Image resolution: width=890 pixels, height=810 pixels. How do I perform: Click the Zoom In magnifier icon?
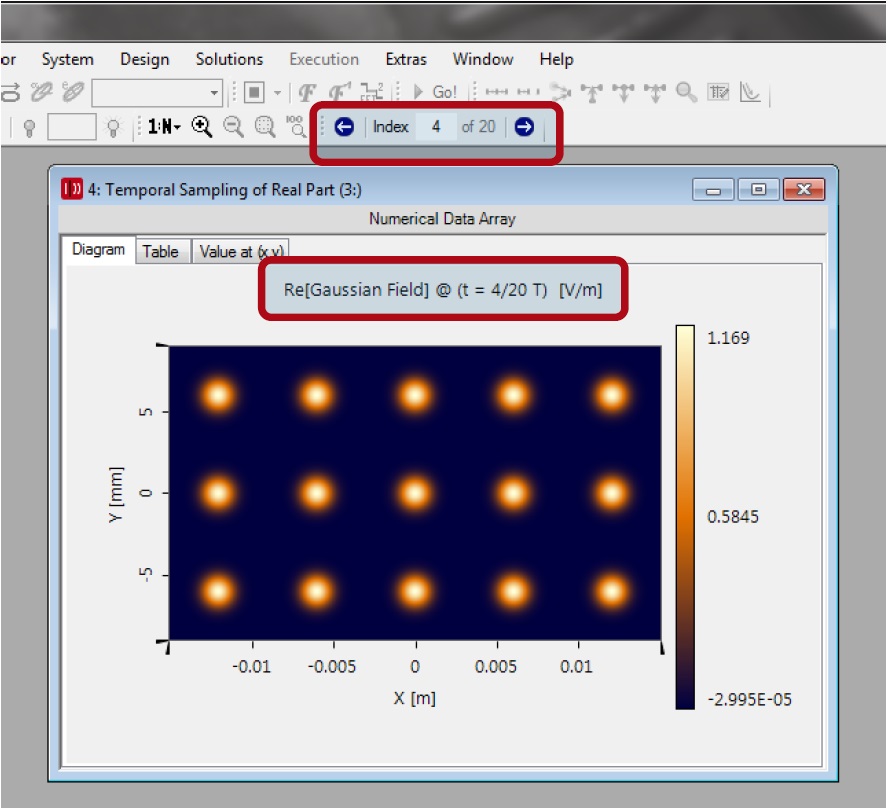(201, 127)
